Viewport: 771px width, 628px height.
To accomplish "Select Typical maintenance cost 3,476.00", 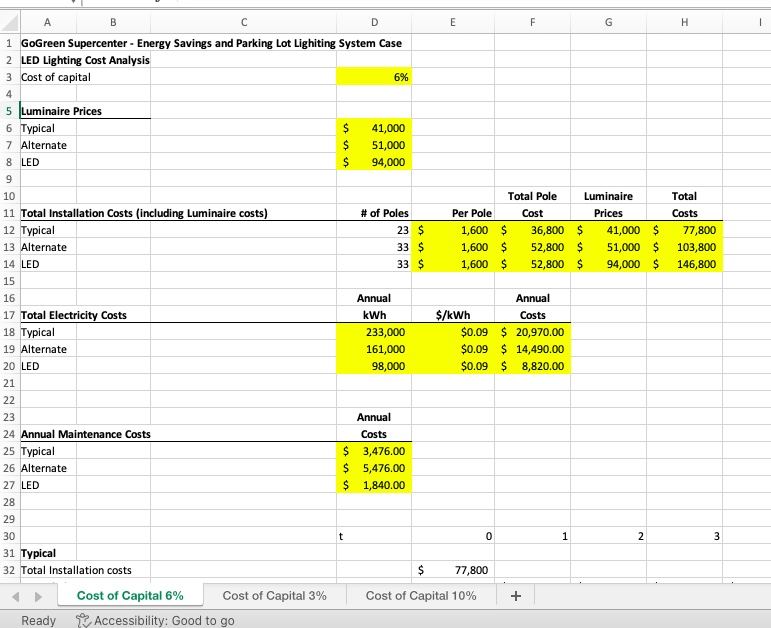I will 374,451.
